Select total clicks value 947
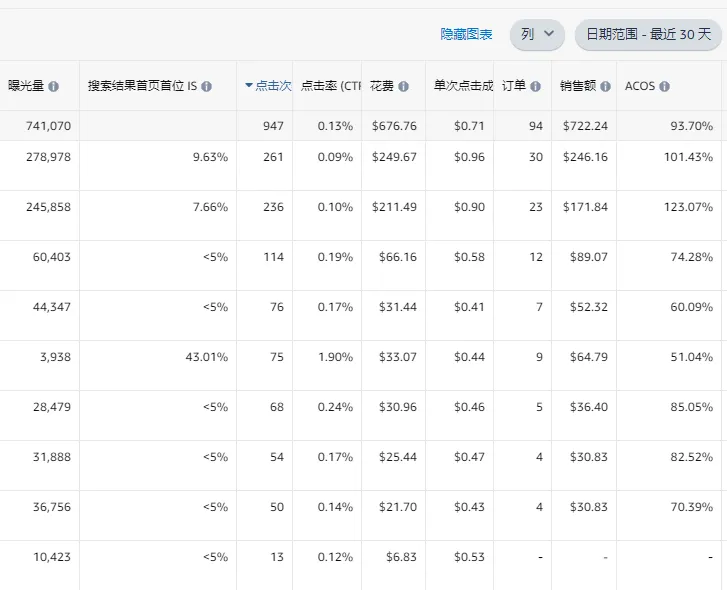 (x=274, y=126)
